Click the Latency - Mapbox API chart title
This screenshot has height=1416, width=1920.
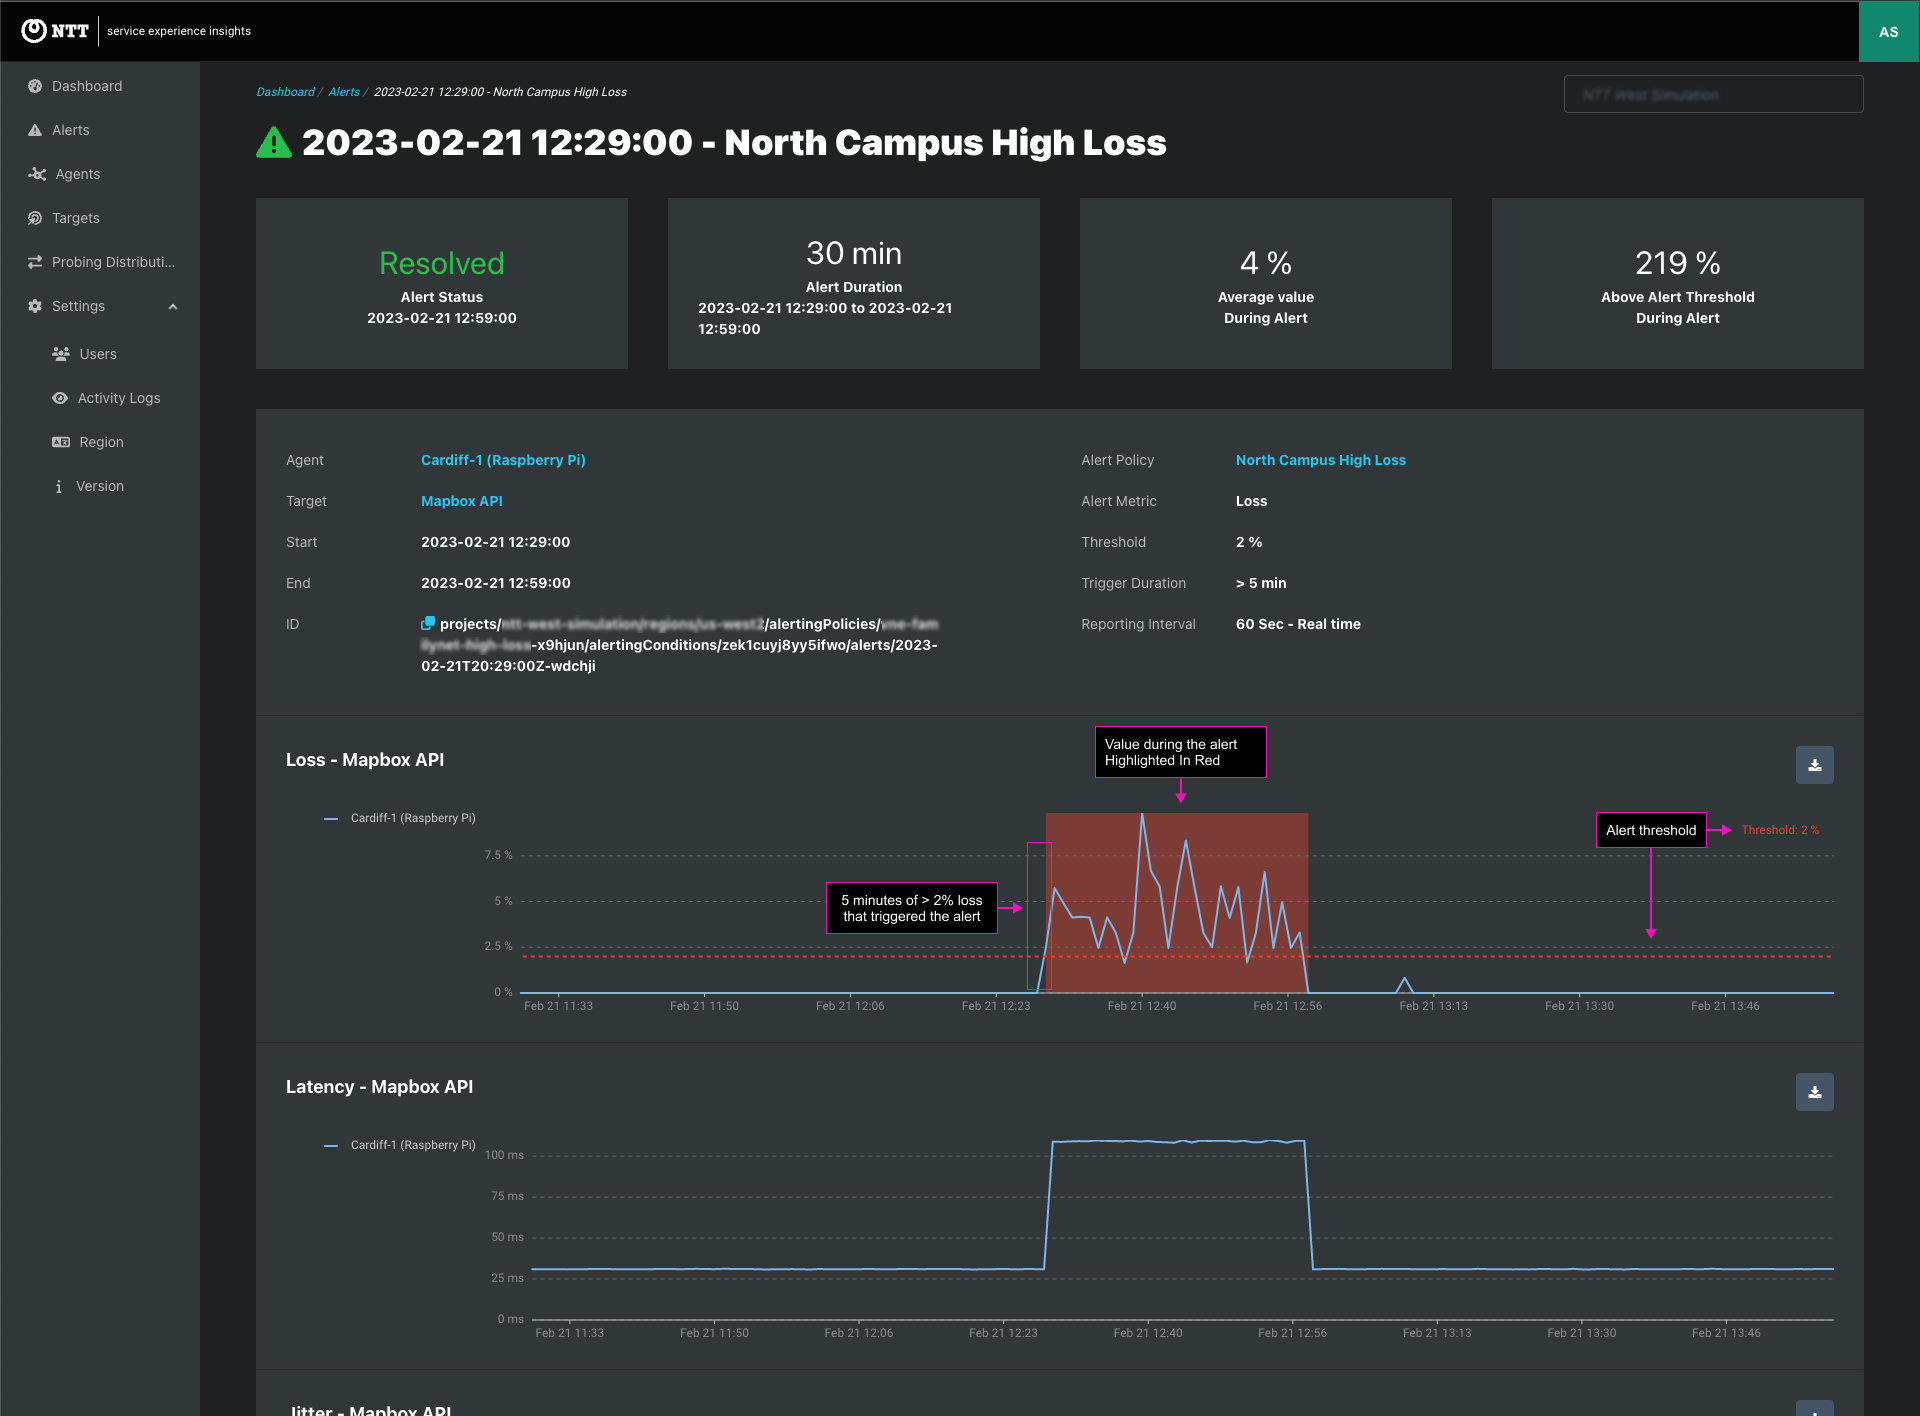click(379, 1087)
